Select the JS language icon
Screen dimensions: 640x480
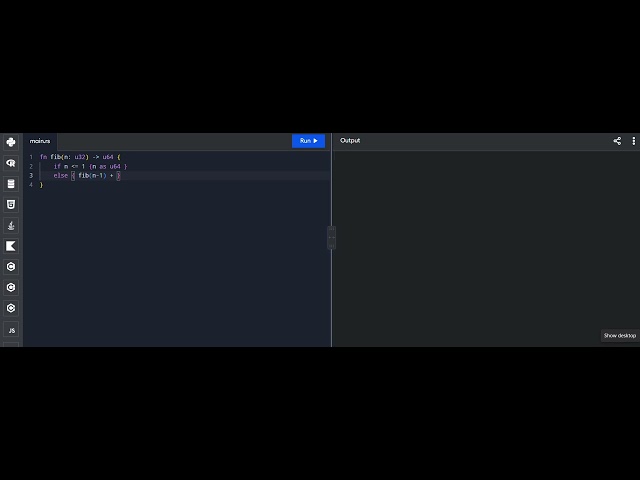11,330
